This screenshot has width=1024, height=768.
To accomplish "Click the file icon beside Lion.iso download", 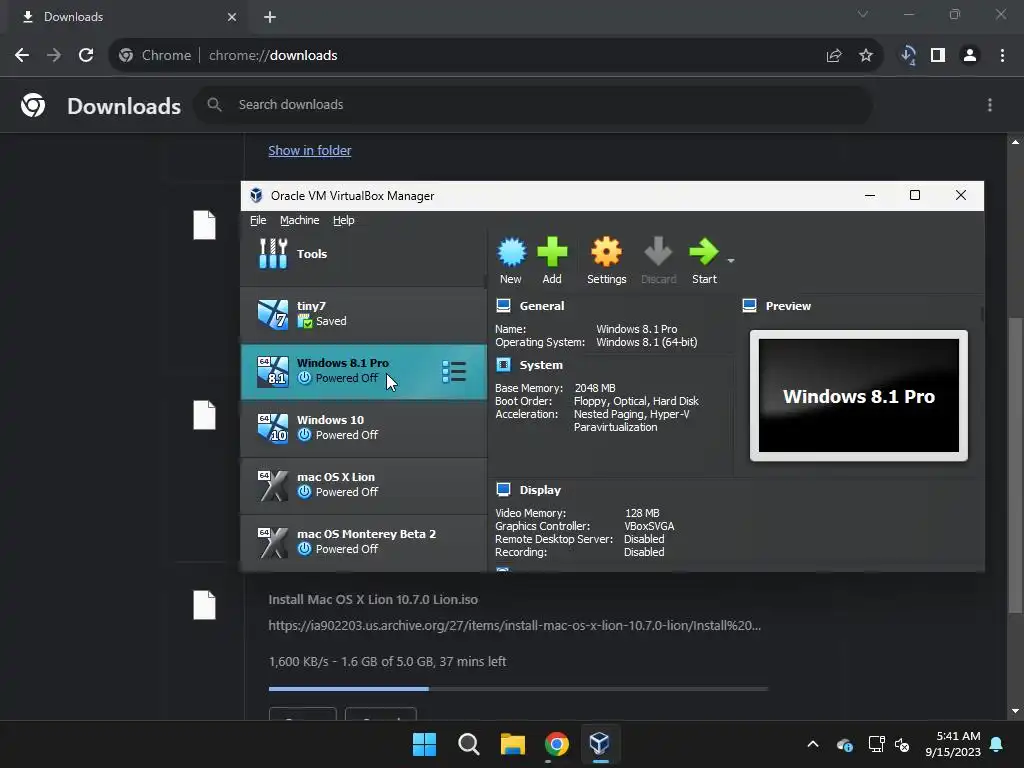I will pos(204,605).
